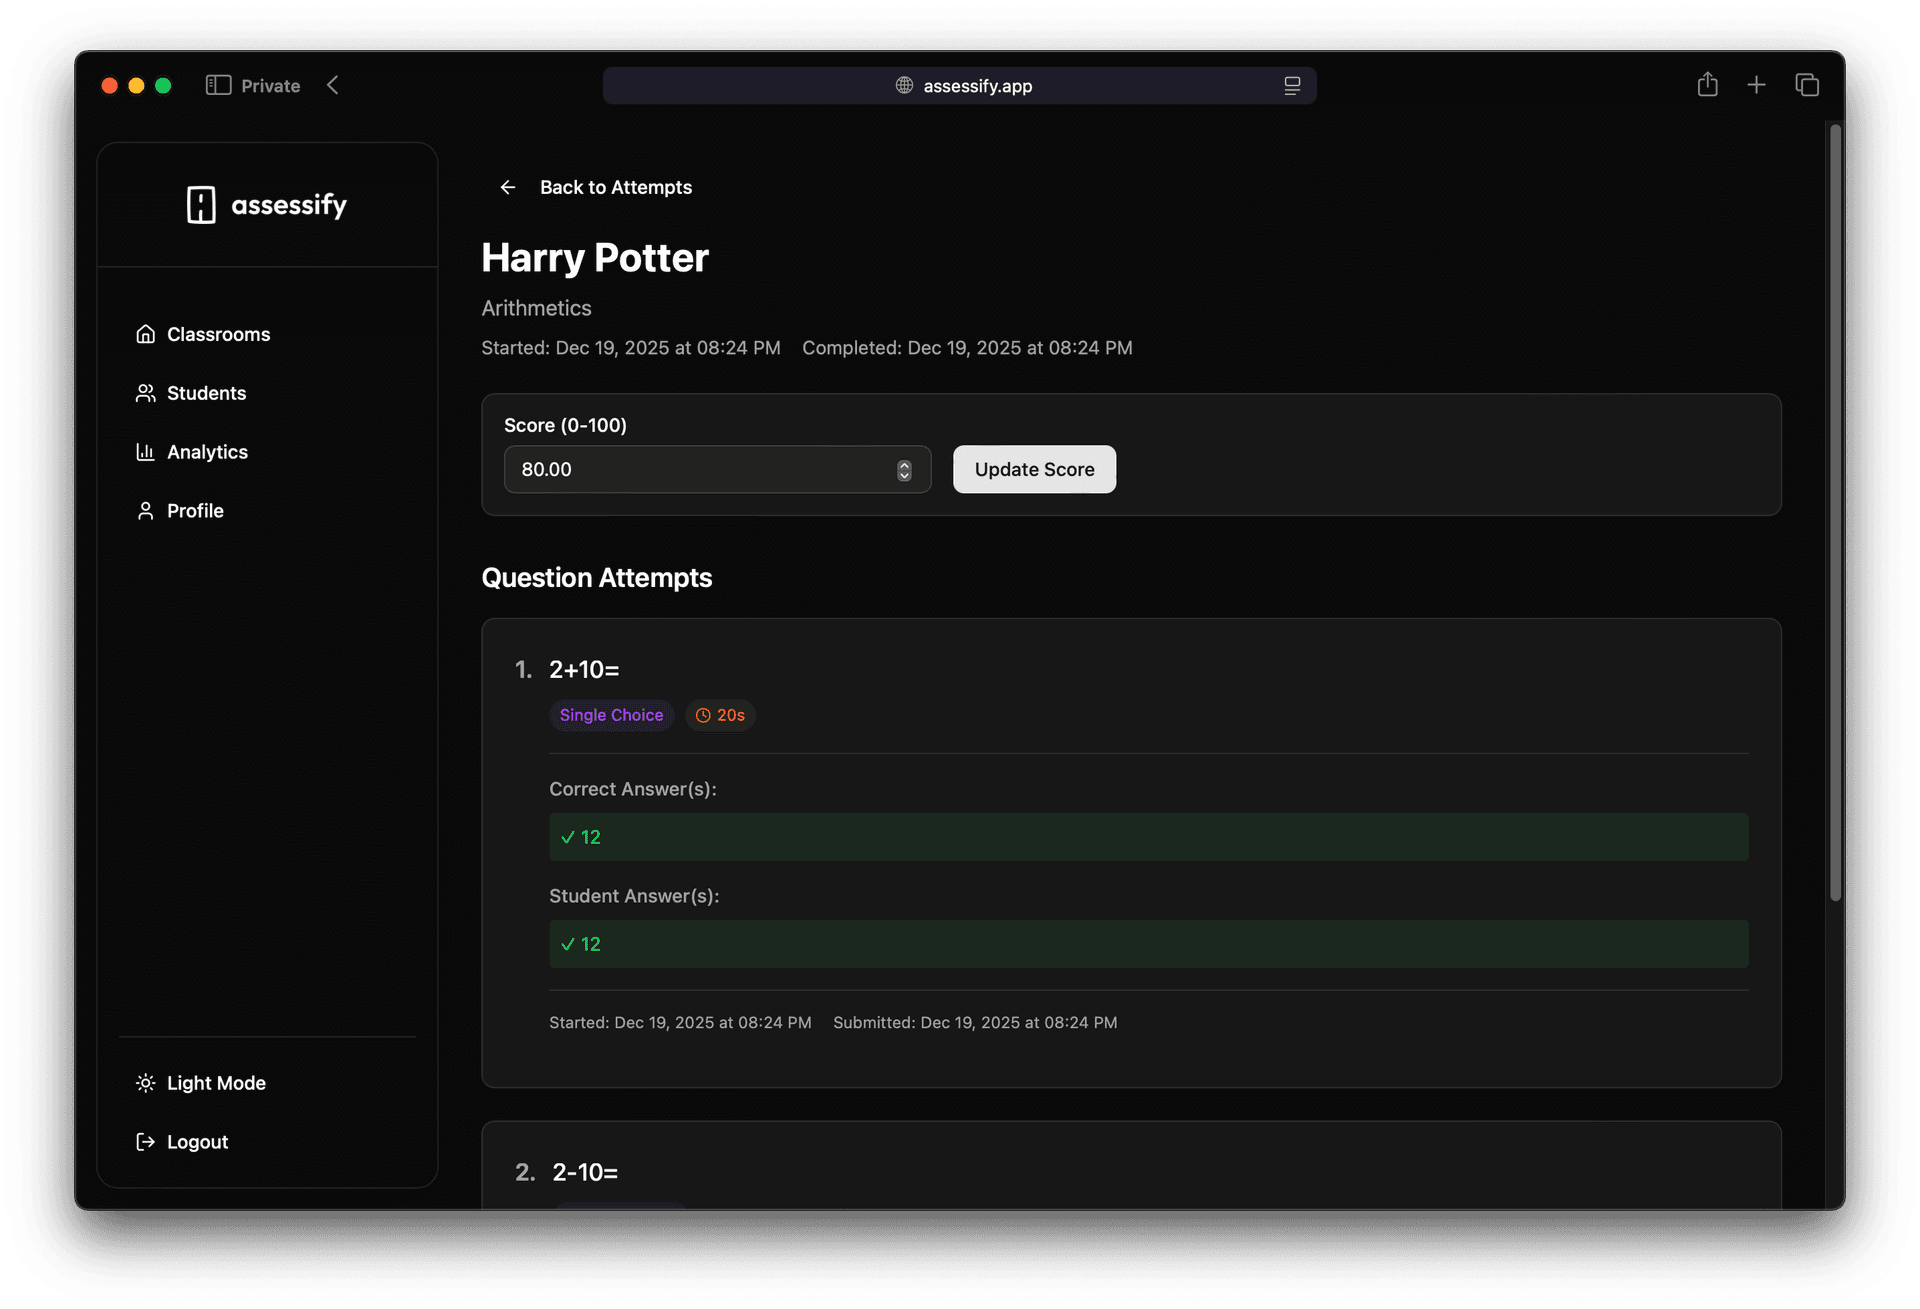The image size is (1920, 1309).
Task: Toggle the browser sidebar panel icon
Action: [x=218, y=85]
